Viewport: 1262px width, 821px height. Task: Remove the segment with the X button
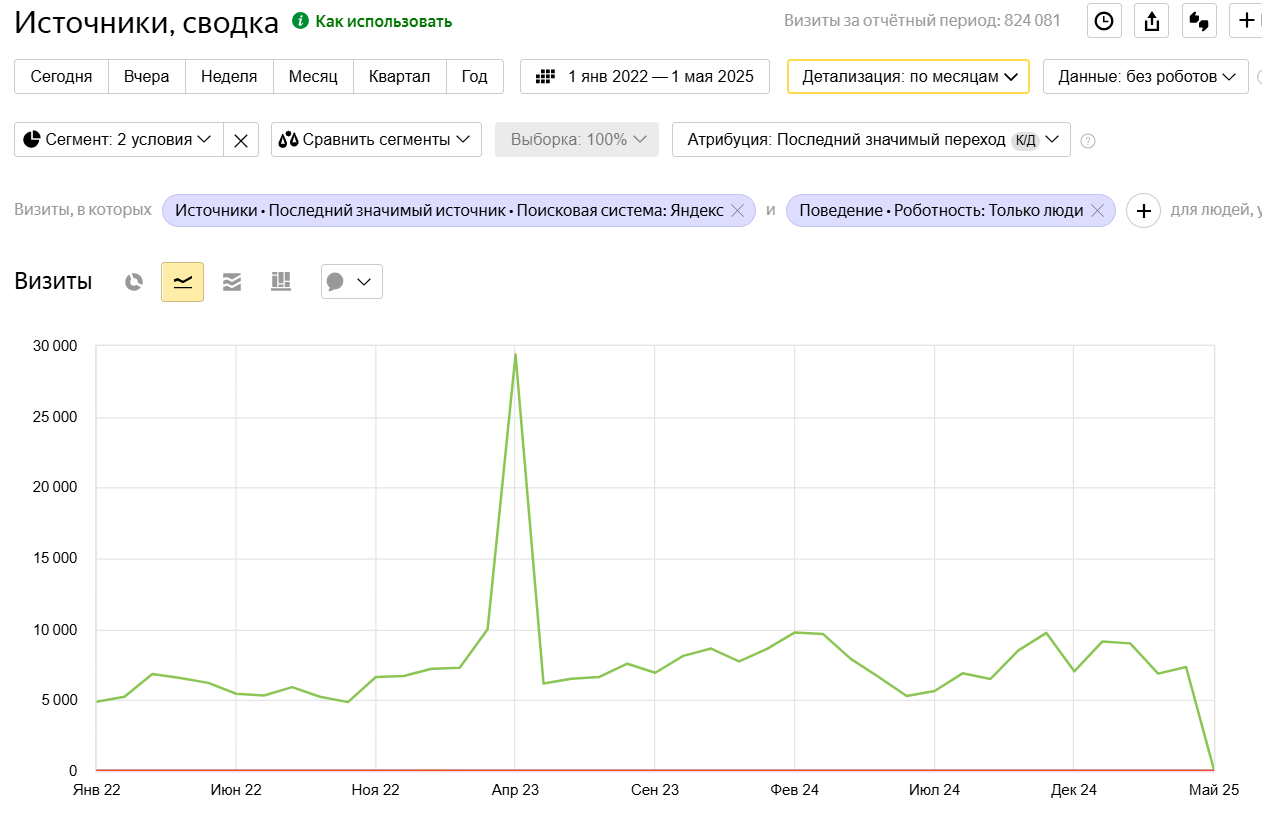coord(241,140)
